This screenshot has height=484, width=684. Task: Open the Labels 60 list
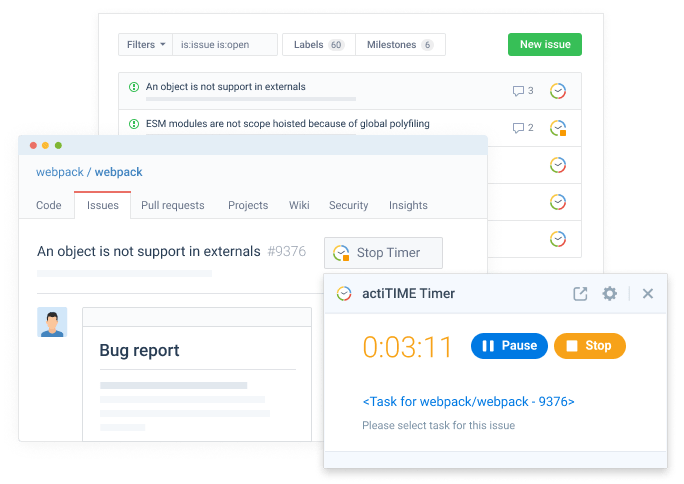pyautogui.click(x=319, y=44)
